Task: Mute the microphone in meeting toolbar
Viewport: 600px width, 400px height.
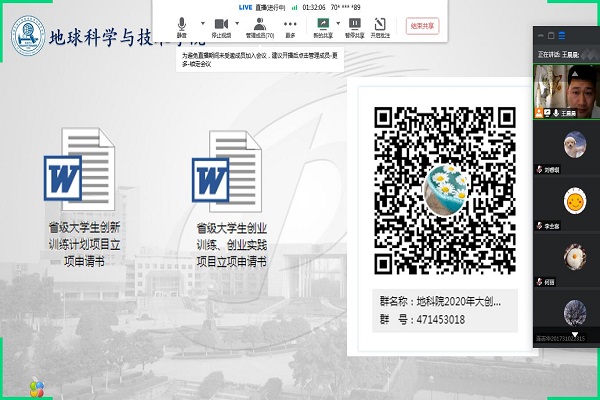Action: coord(182,25)
